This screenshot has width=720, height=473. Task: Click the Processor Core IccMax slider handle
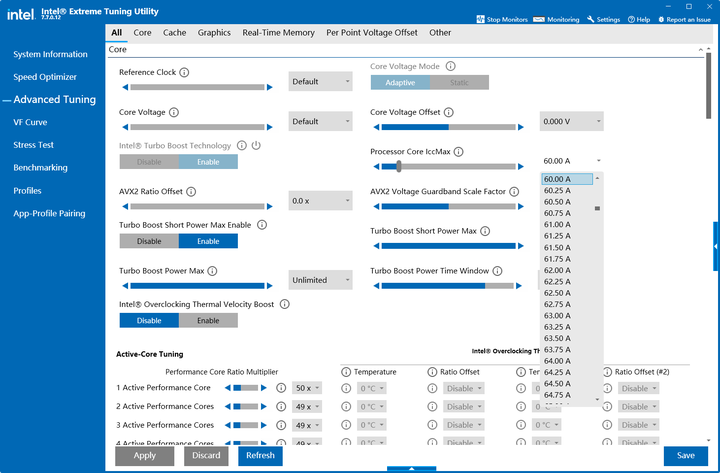click(399, 166)
